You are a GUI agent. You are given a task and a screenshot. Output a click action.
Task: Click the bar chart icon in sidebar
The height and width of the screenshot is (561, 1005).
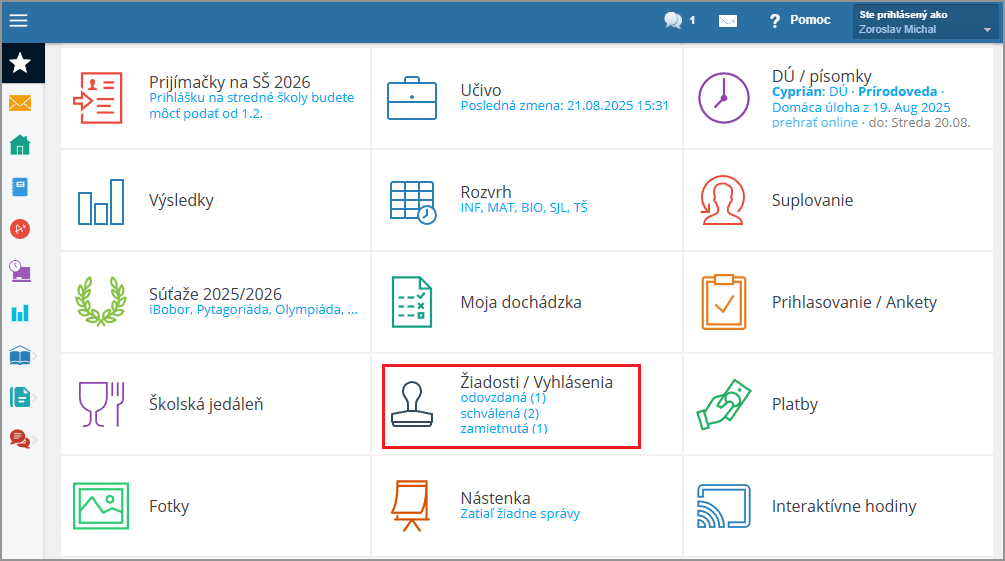pos(20,313)
